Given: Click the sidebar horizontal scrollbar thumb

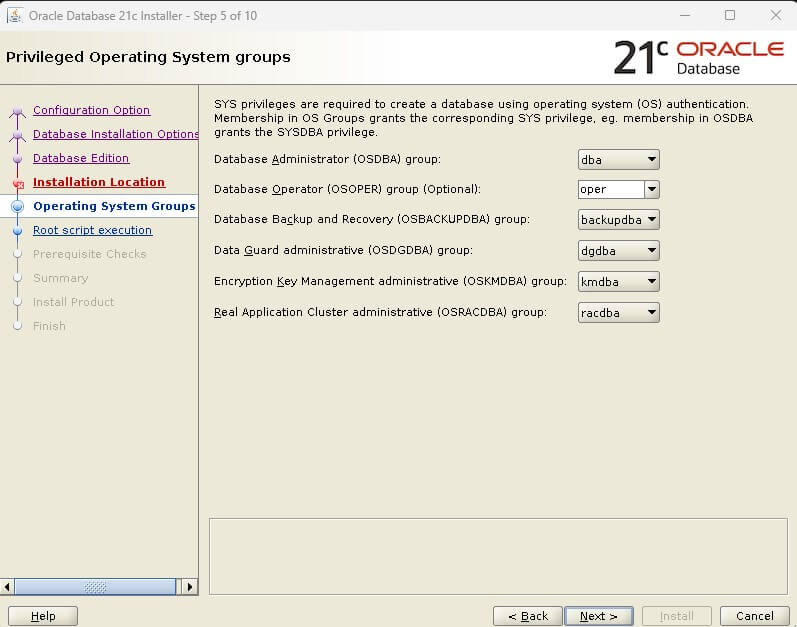Looking at the screenshot, I should 95,587.
